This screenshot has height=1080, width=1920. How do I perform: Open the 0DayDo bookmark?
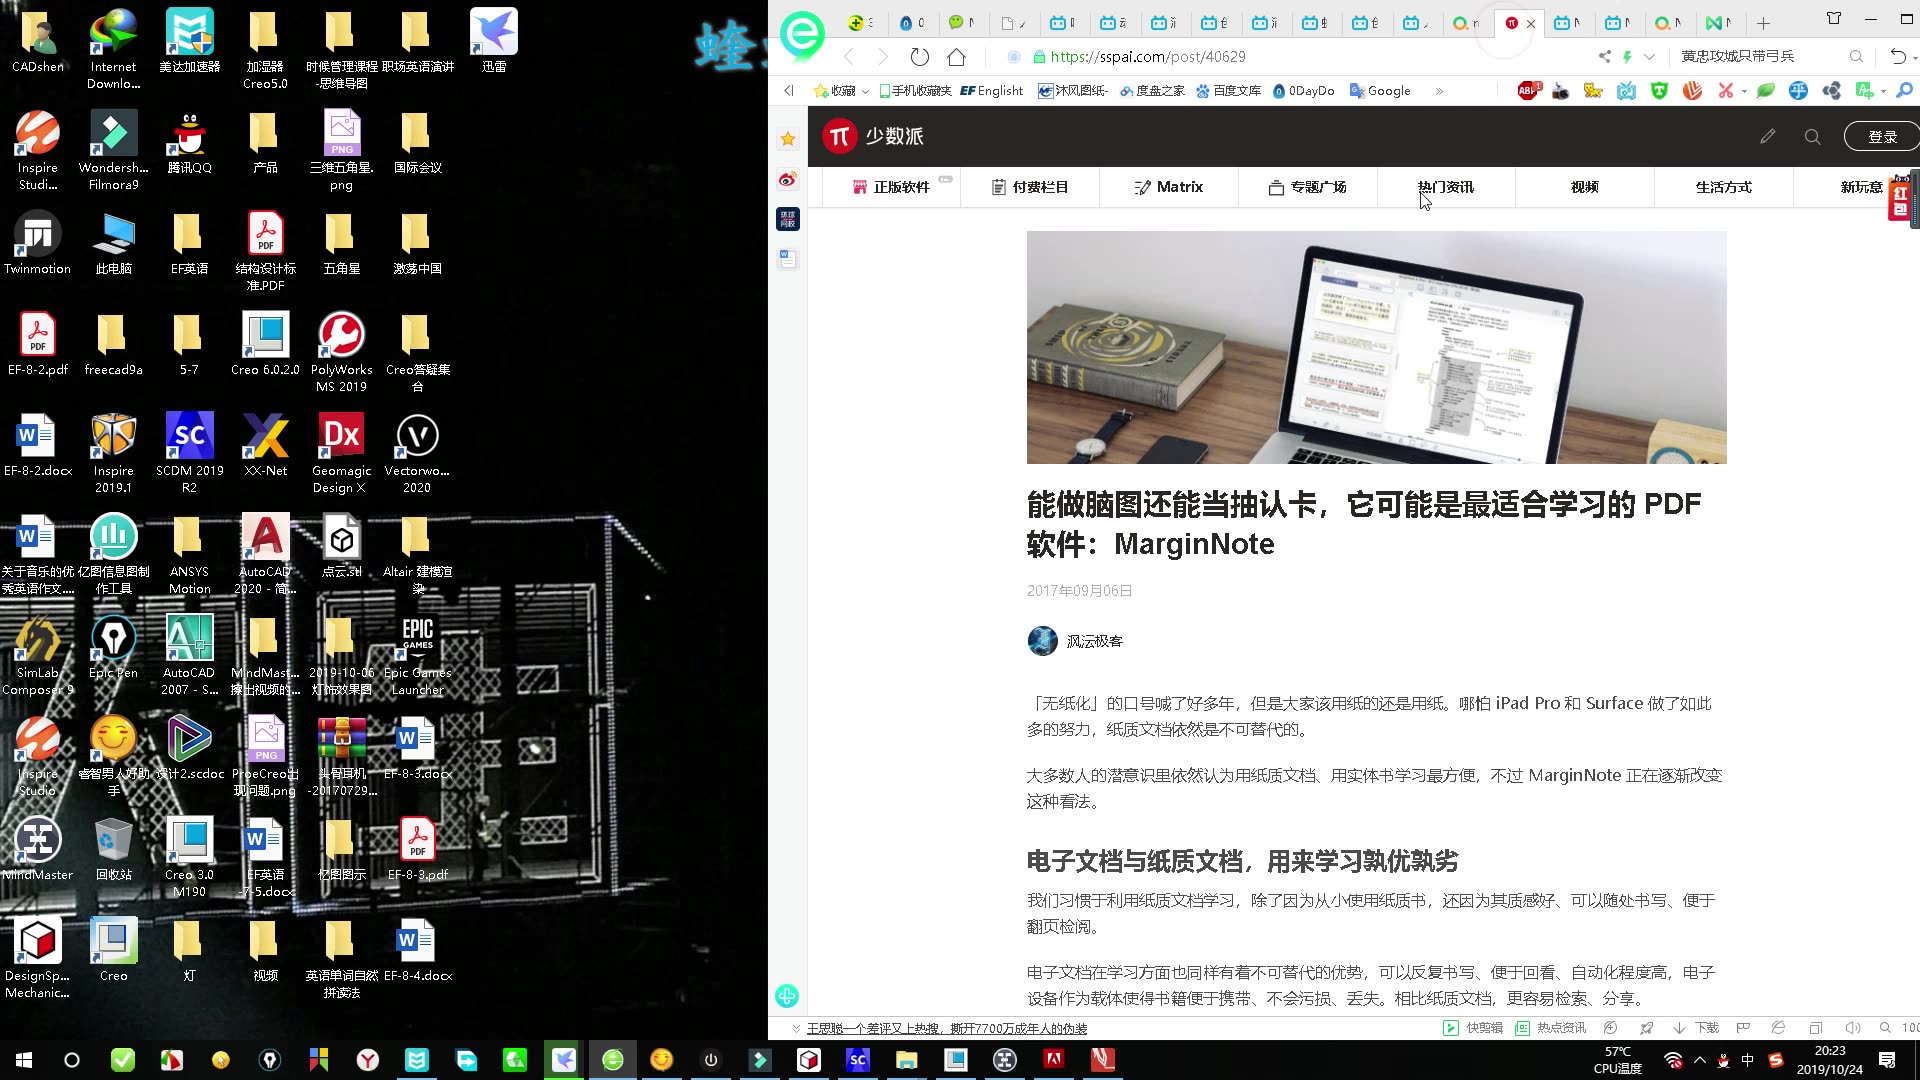(x=1304, y=91)
